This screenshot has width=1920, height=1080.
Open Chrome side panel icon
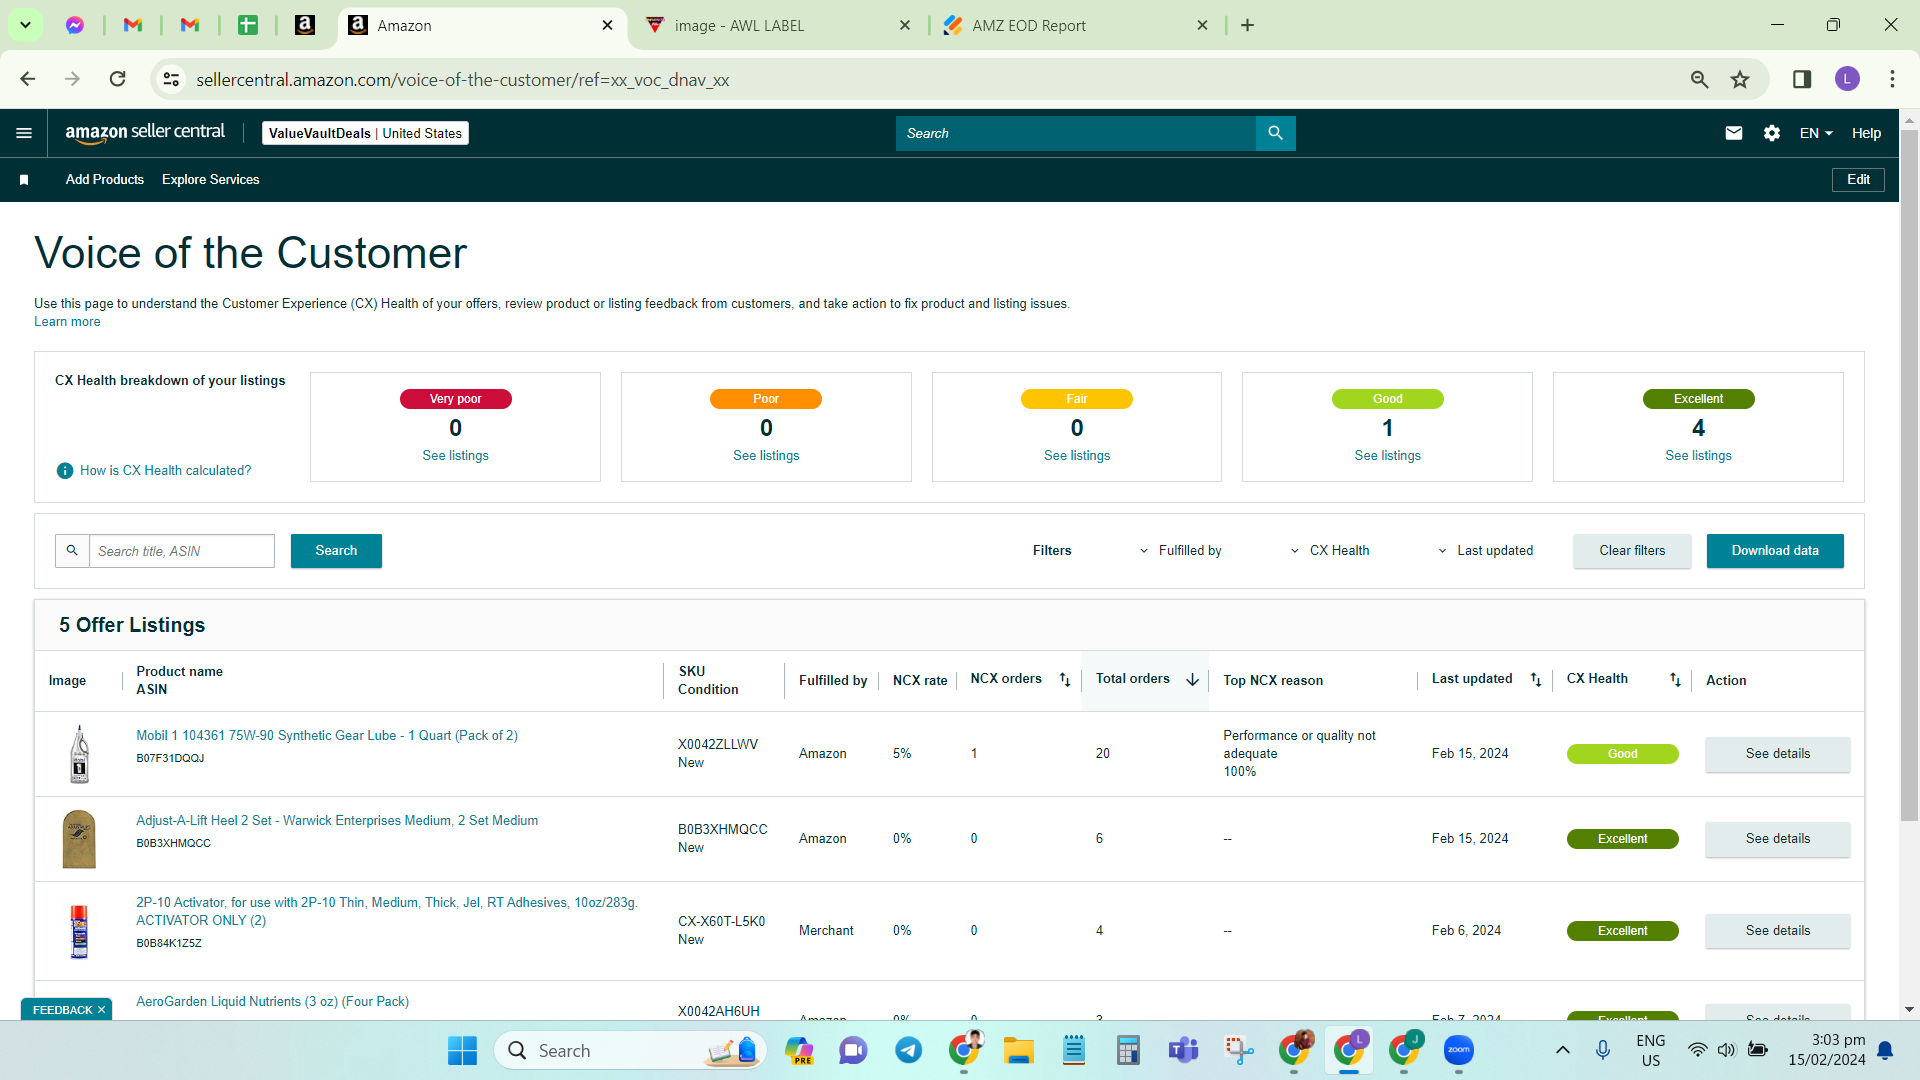(1802, 79)
